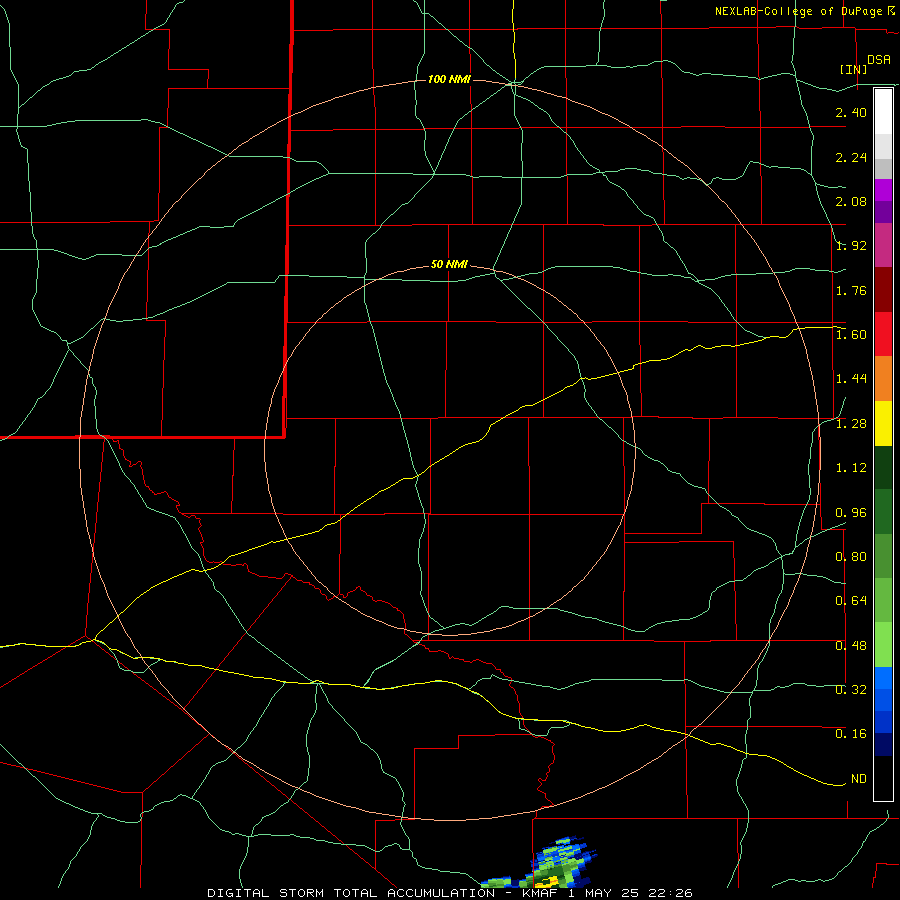Click the green swatch beside 0.96
The image size is (900, 900).
point(883,512)
